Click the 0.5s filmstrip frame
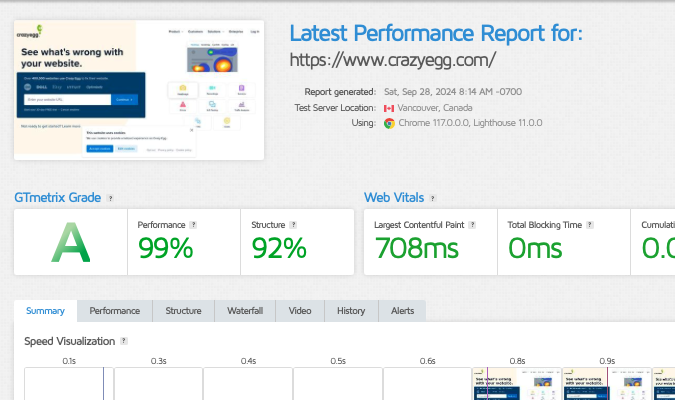 click(x=338, y=384)
